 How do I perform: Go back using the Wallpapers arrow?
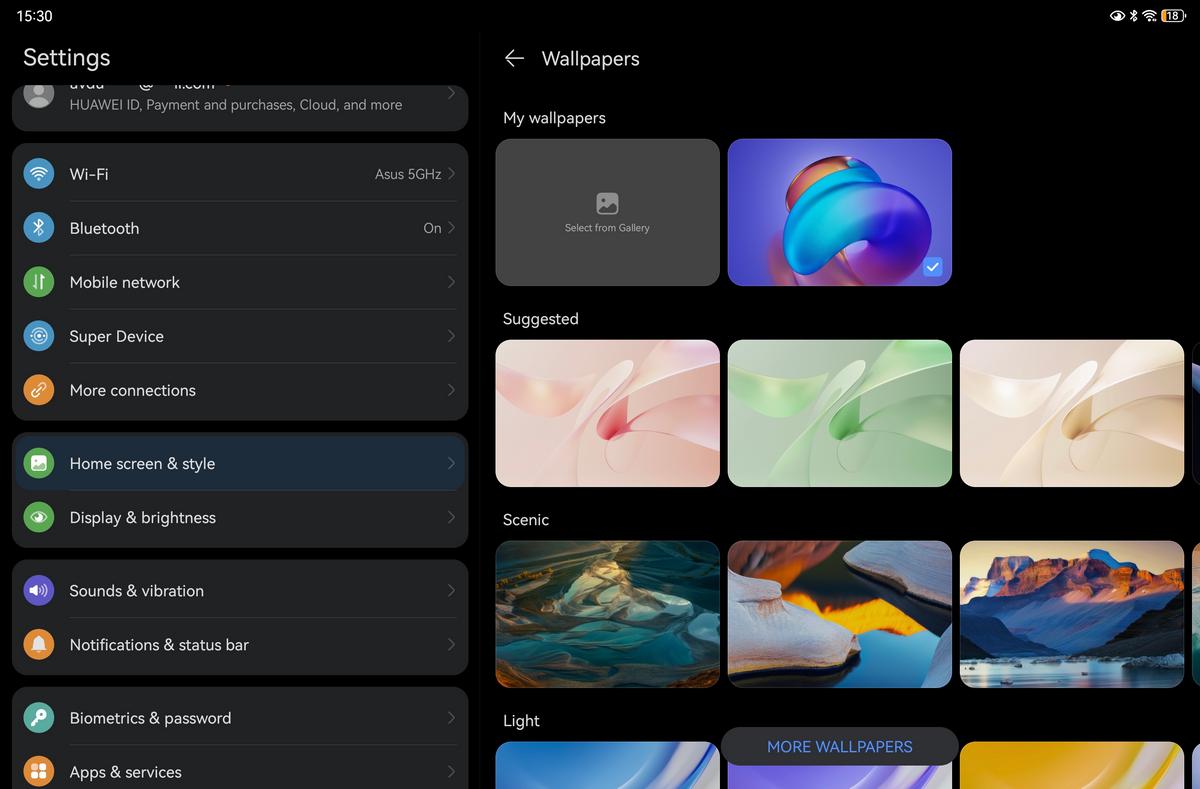pos(514,58)
